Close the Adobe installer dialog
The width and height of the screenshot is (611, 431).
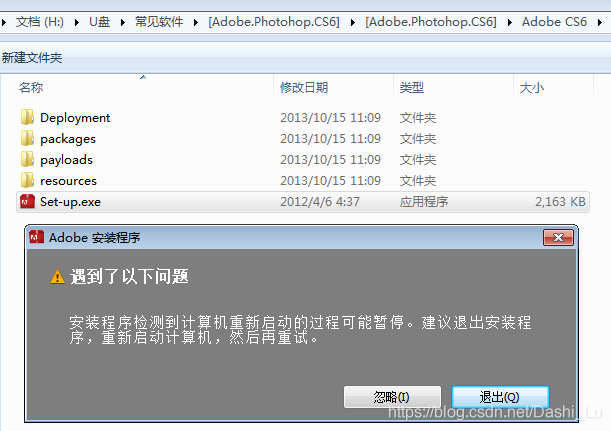tap(557, 238)
